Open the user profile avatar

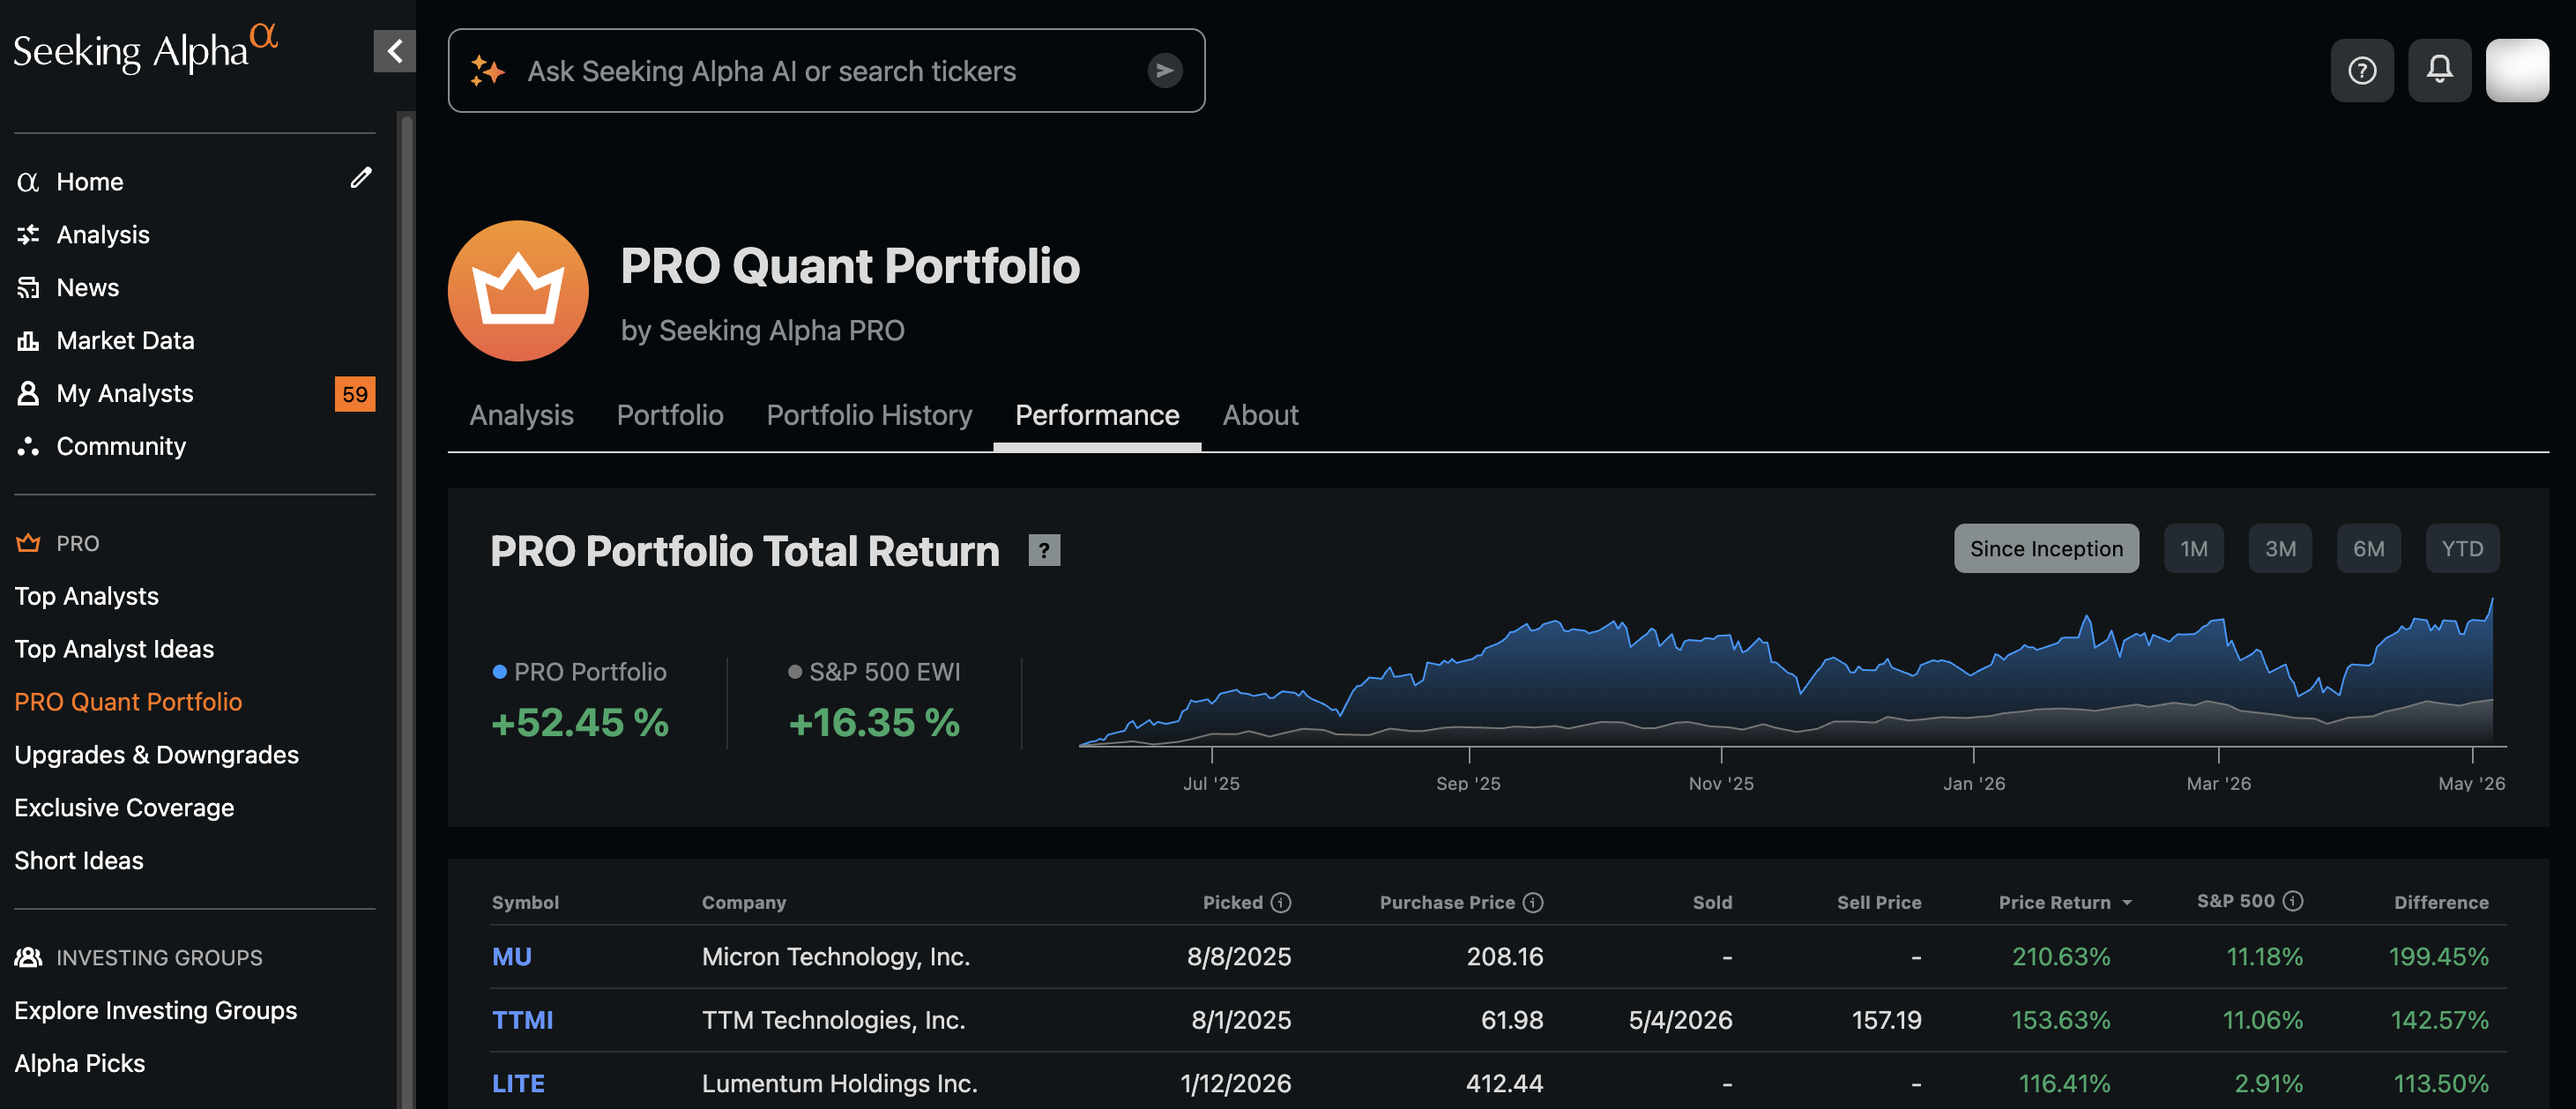click(2516, 70)
